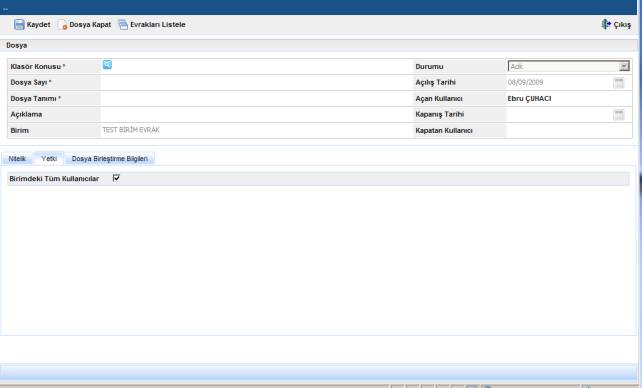Image resolution: width=642 pixels, height=388 pixels.
Task: Click the Evrakları Listele document icon
Action: coord(123,25)
